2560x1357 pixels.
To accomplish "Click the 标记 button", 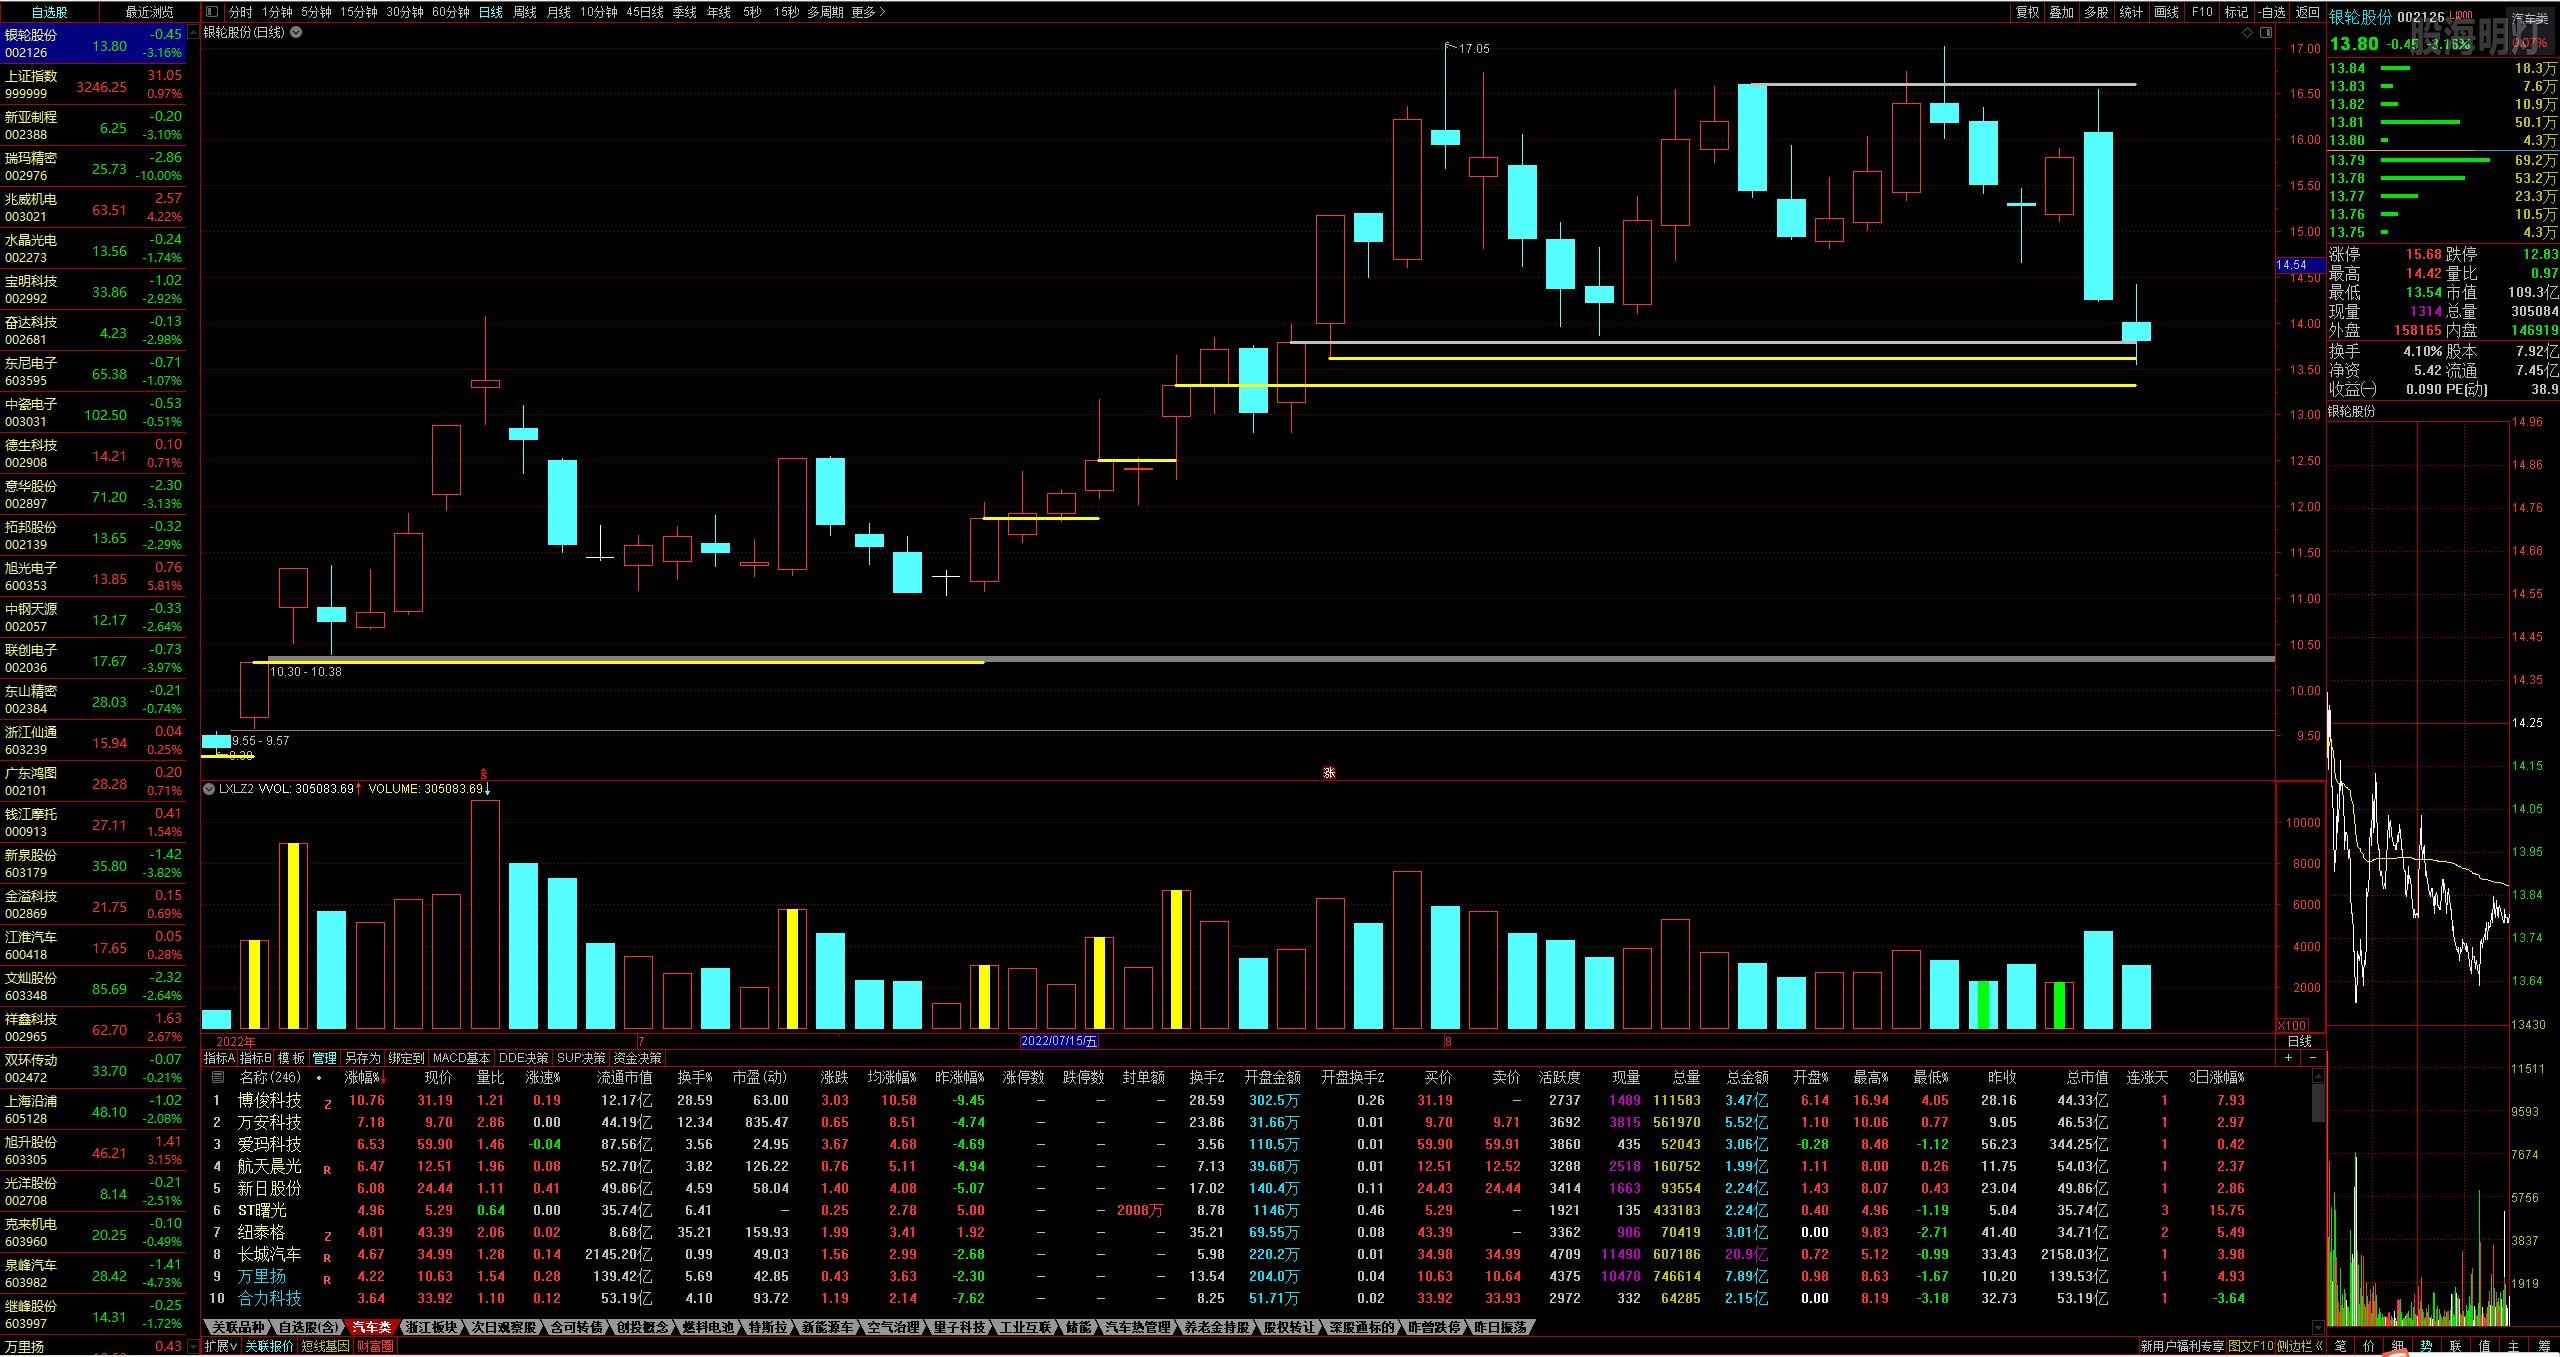I will tap(2235, 12).
